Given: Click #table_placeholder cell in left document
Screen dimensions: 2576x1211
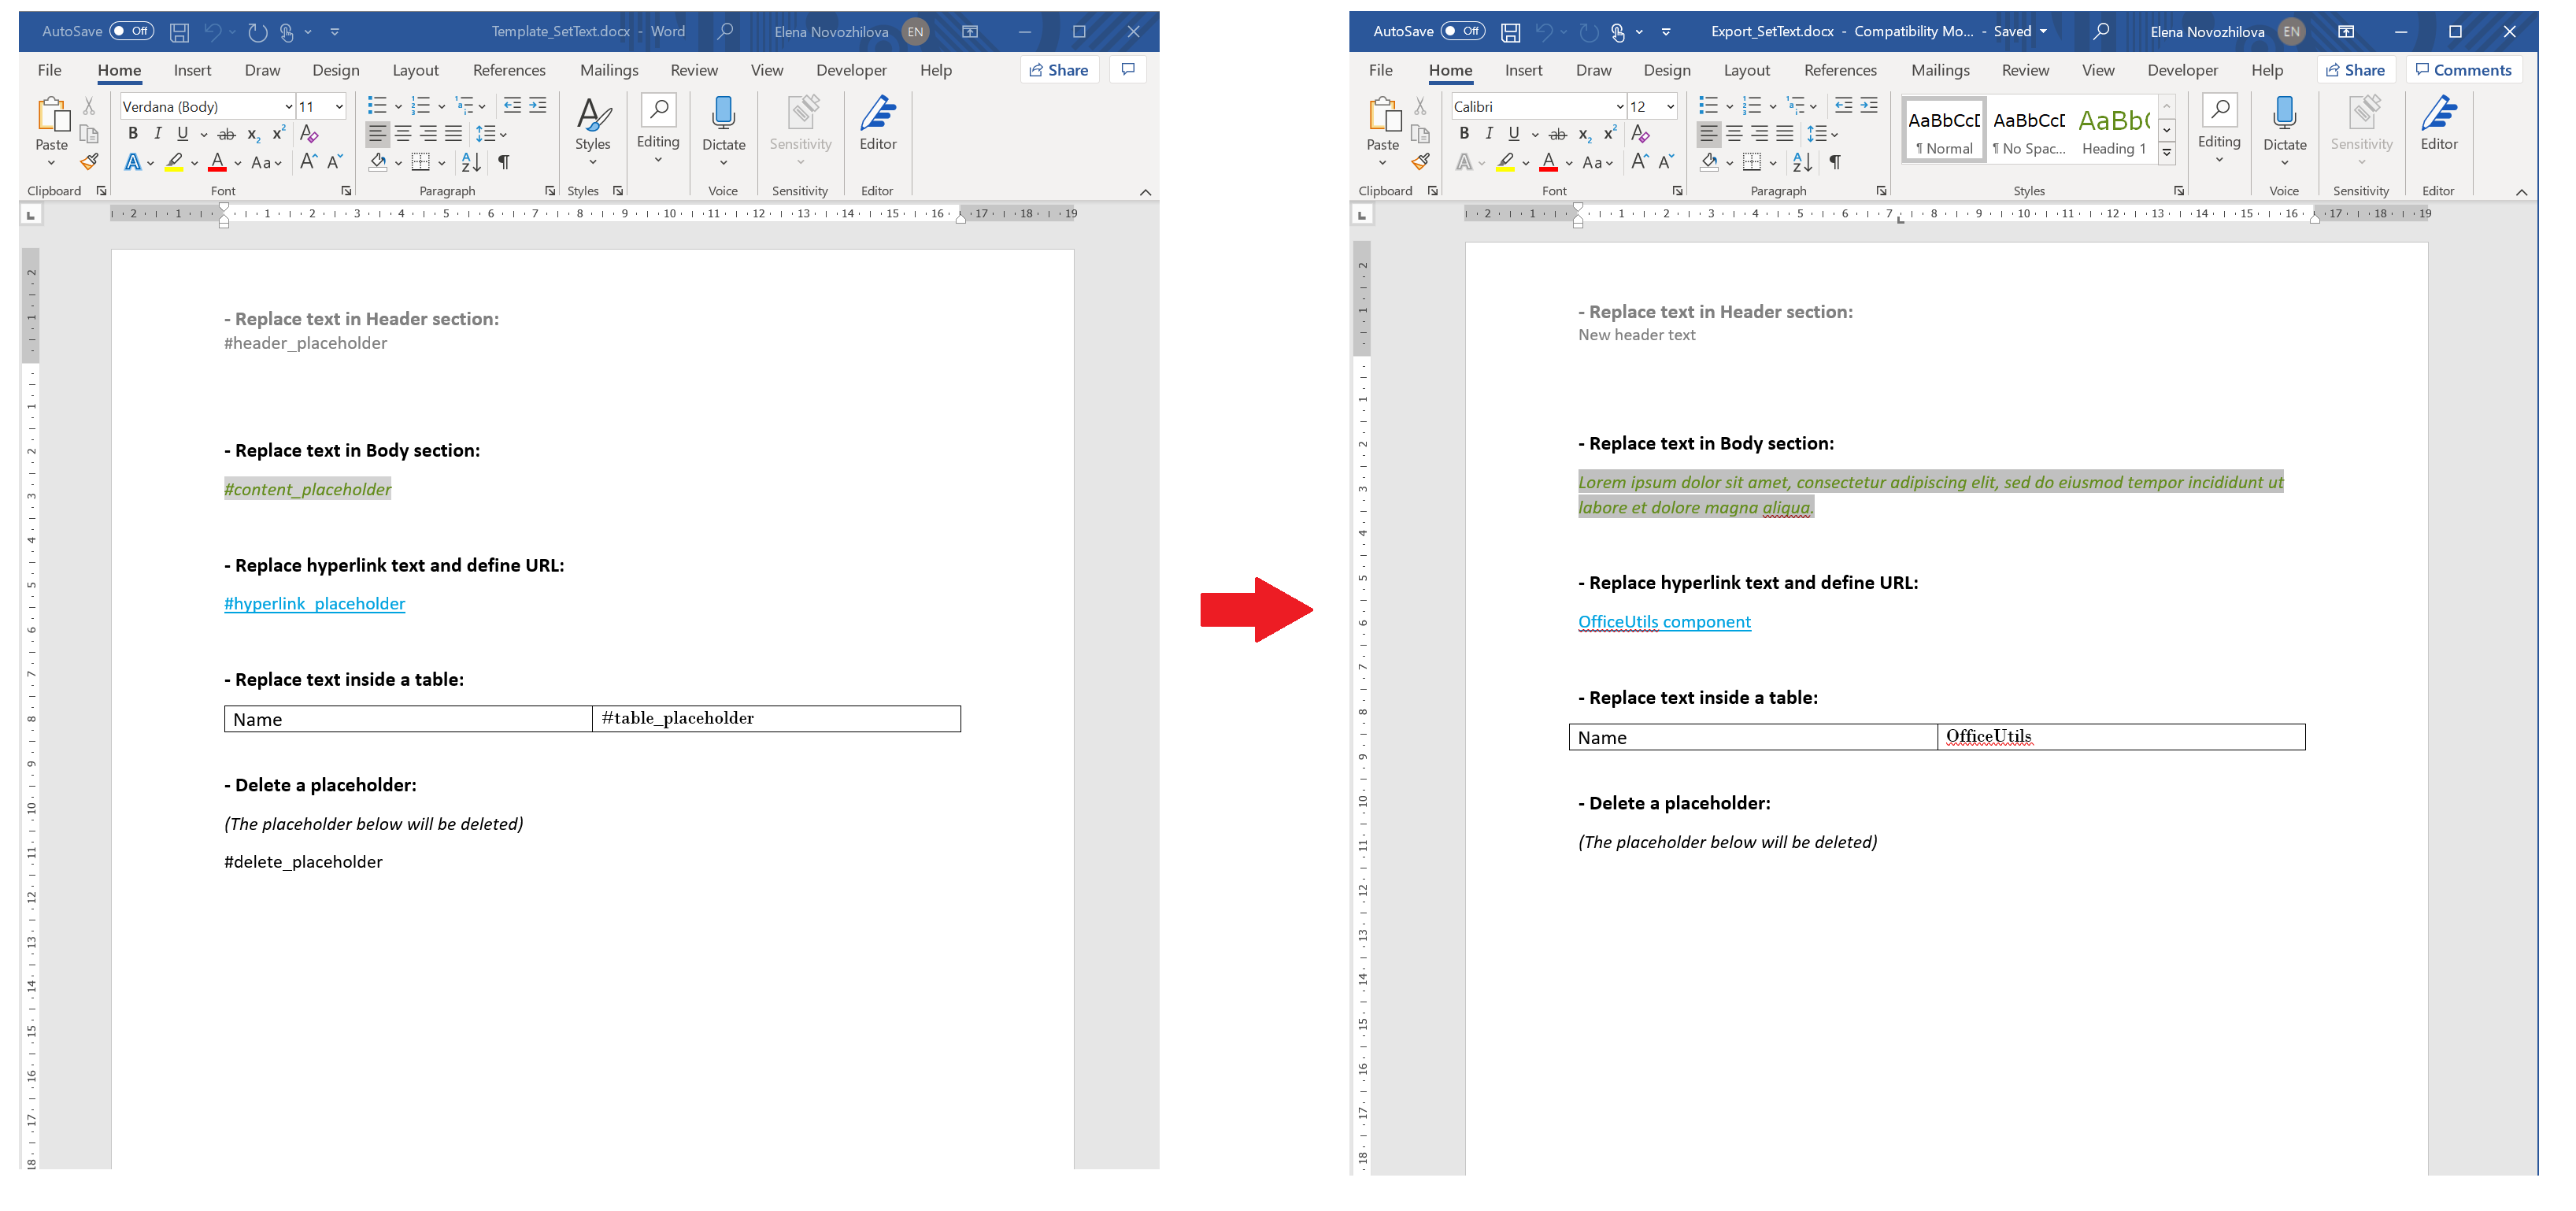Looking at the screenshot, I should point(776,718).
